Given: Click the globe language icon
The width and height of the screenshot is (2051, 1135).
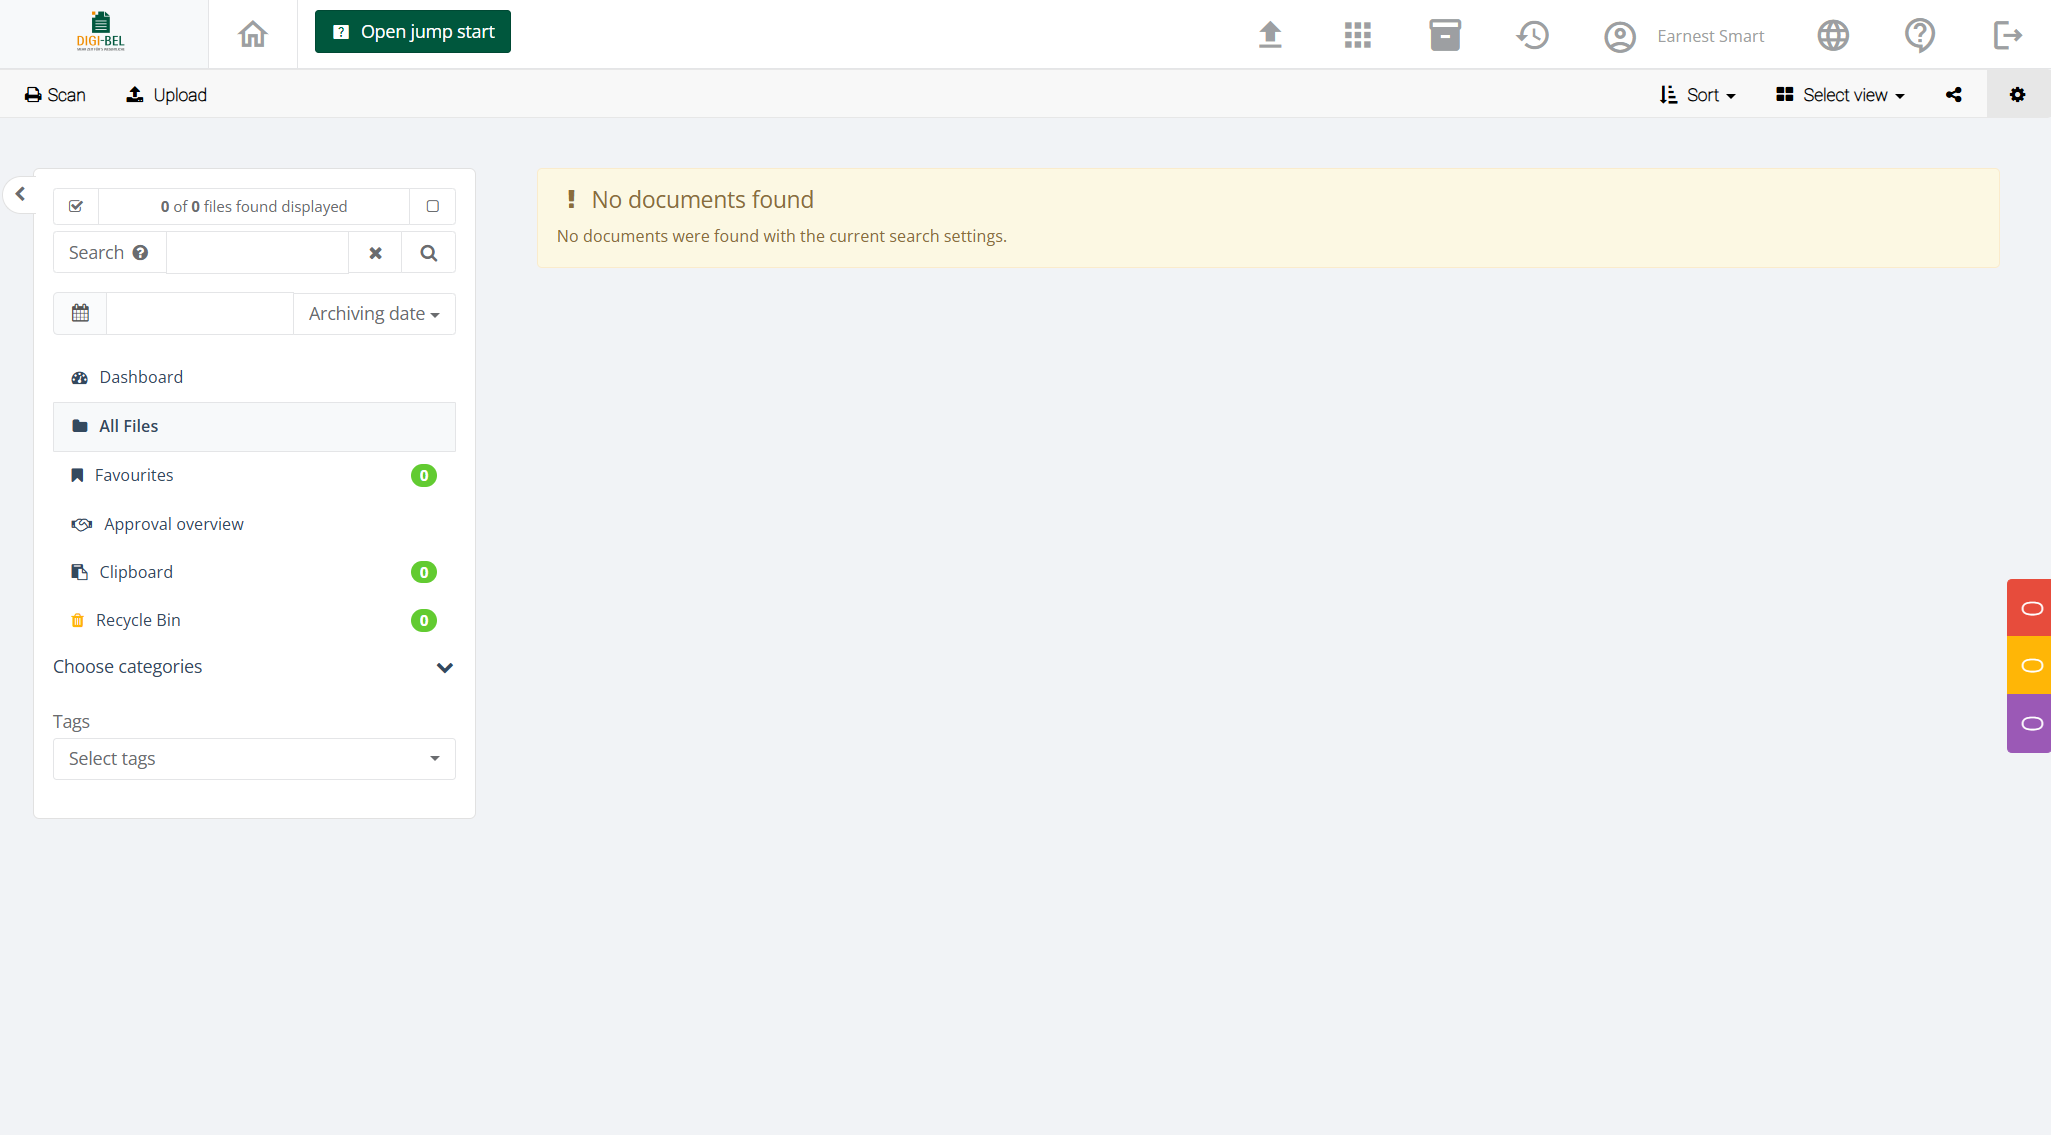Looking at the screenshot, I should click(x=1832, y=35).
